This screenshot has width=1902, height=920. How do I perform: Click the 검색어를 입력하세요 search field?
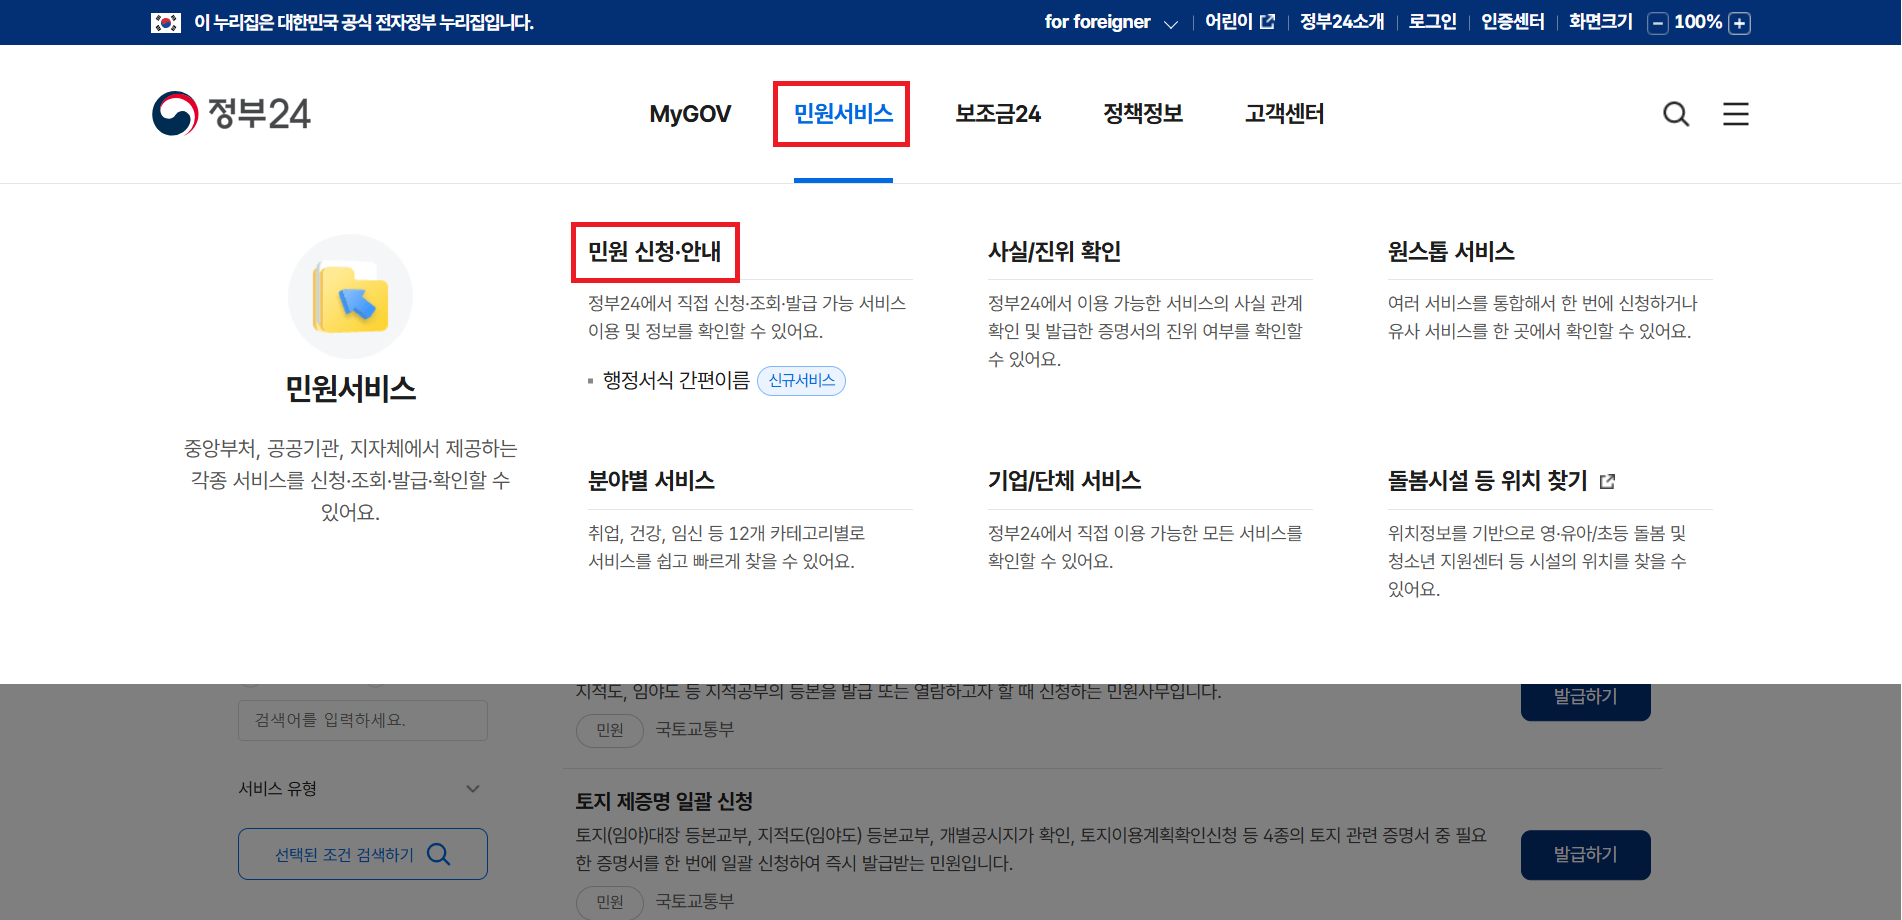pos(362,720)
